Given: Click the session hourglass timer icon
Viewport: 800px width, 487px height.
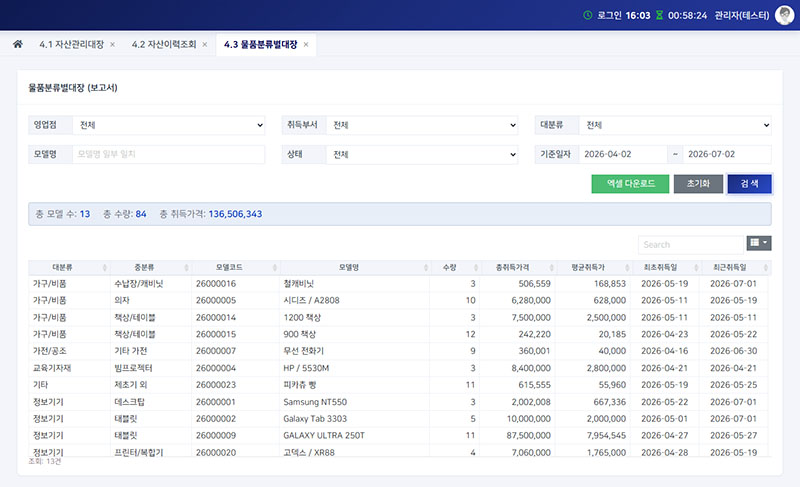Looking at the screenshot, I should tap(659, 15).
